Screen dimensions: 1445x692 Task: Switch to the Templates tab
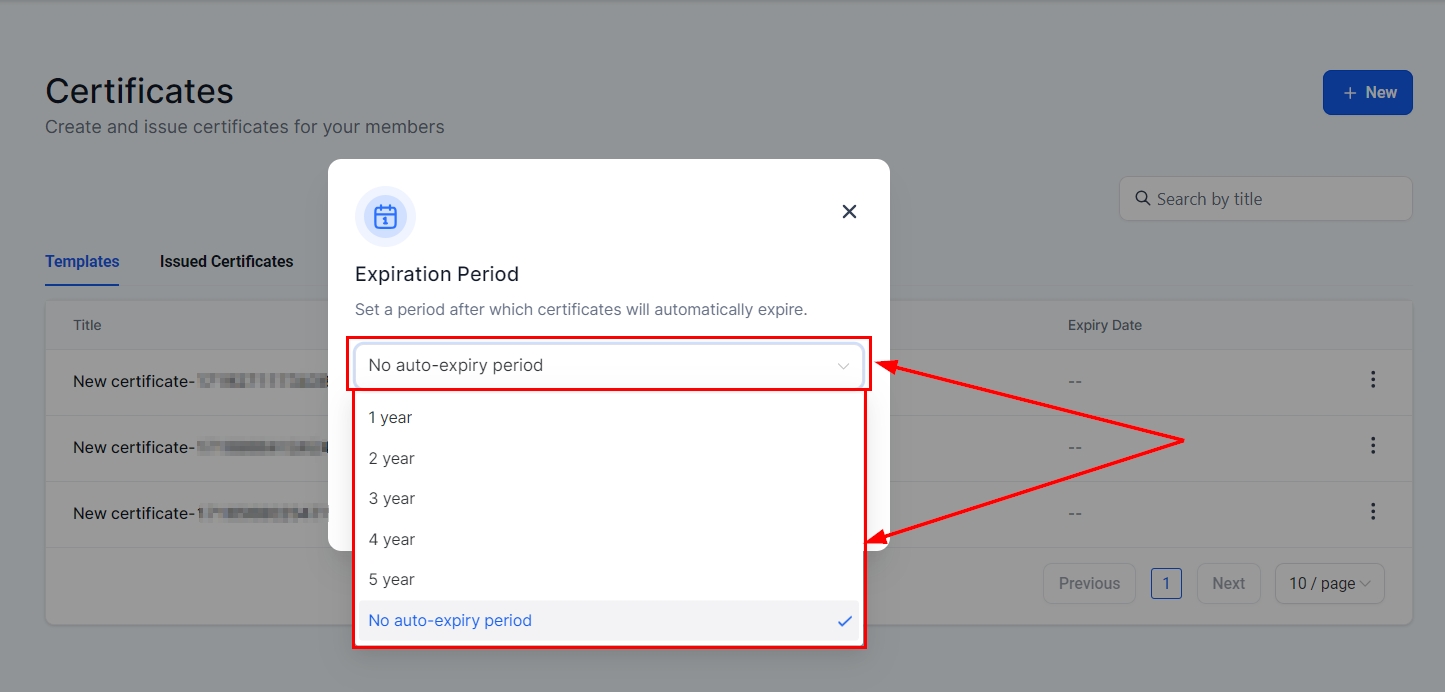[82, 262]
